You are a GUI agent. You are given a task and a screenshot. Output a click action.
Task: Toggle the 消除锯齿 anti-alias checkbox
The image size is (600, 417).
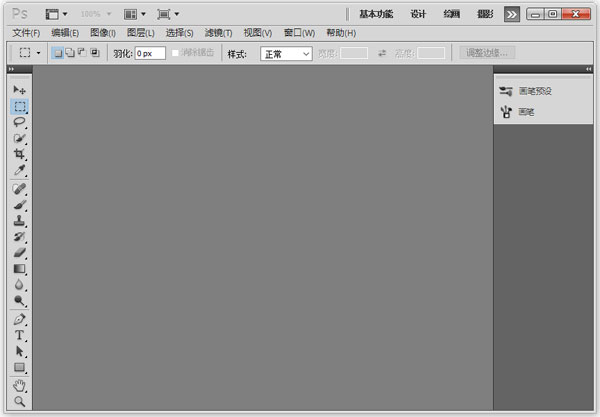point(176,53)
